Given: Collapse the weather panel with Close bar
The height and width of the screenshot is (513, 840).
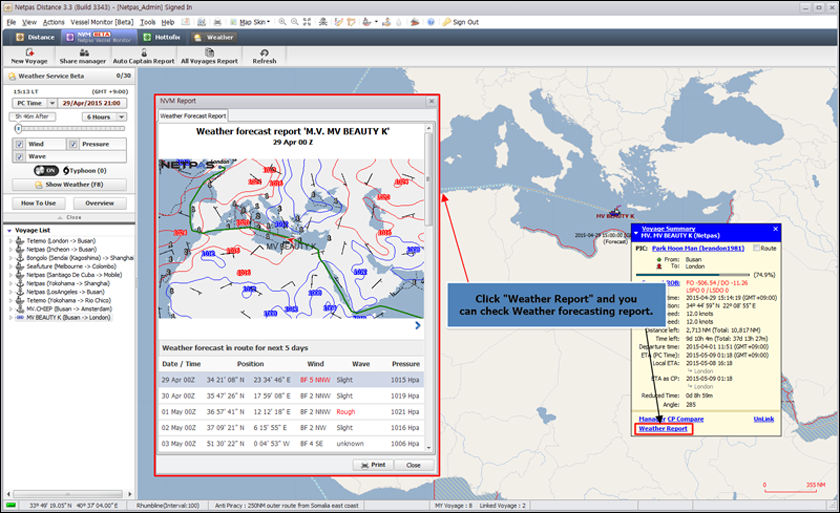Looking at the screenshot, I should [x=69, y=217].
